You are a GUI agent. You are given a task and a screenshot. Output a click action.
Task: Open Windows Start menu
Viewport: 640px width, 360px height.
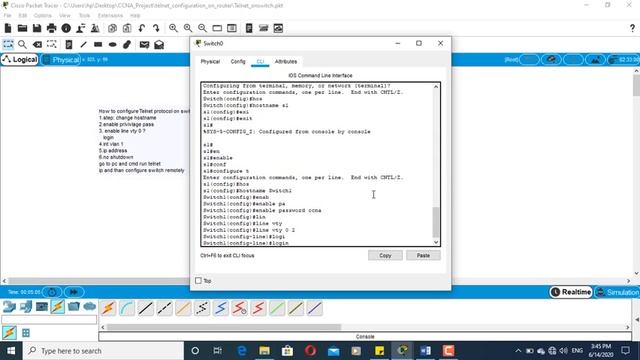pyautogui.click(x=11, y=351)
